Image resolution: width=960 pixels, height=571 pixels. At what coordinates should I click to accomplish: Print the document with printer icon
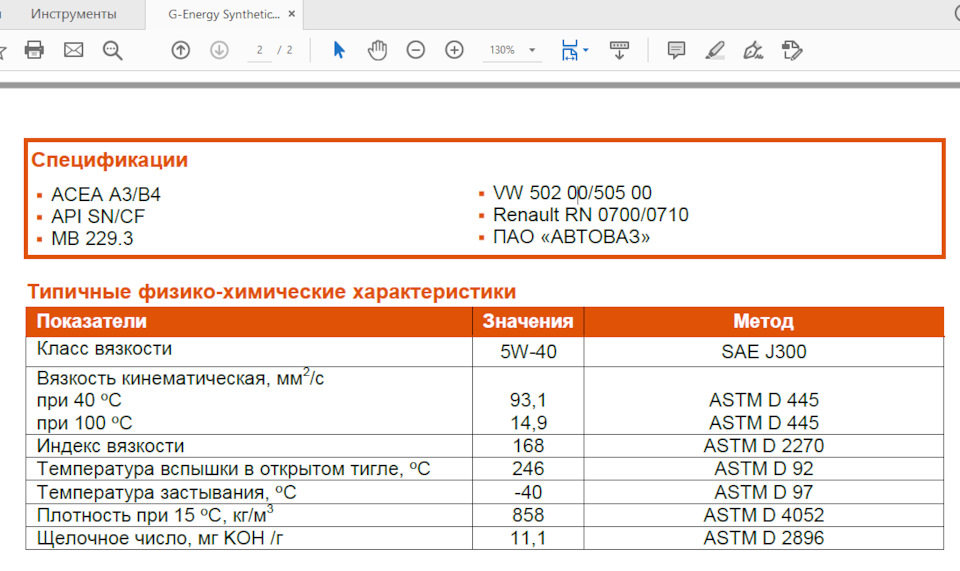[34, 50]
